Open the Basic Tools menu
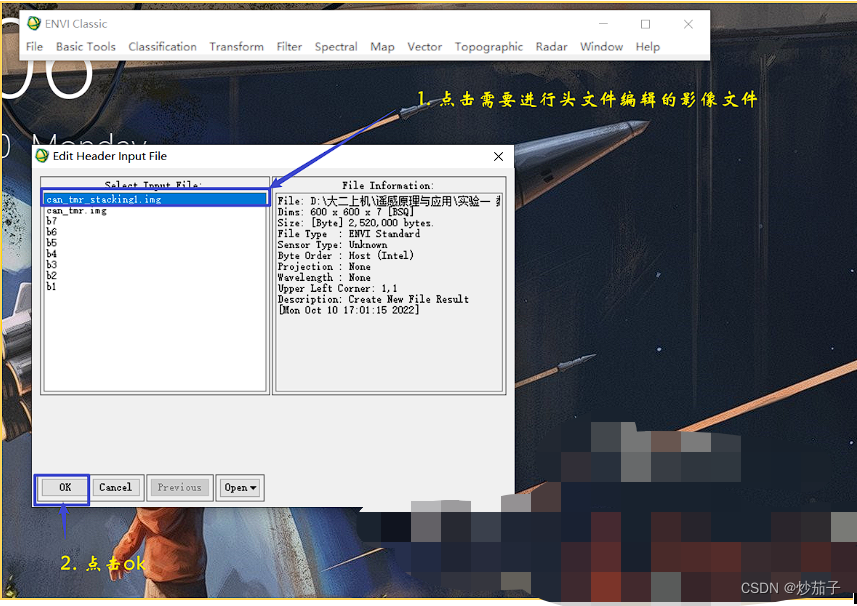This screenshot has height=606, width=857. (86, 47)
